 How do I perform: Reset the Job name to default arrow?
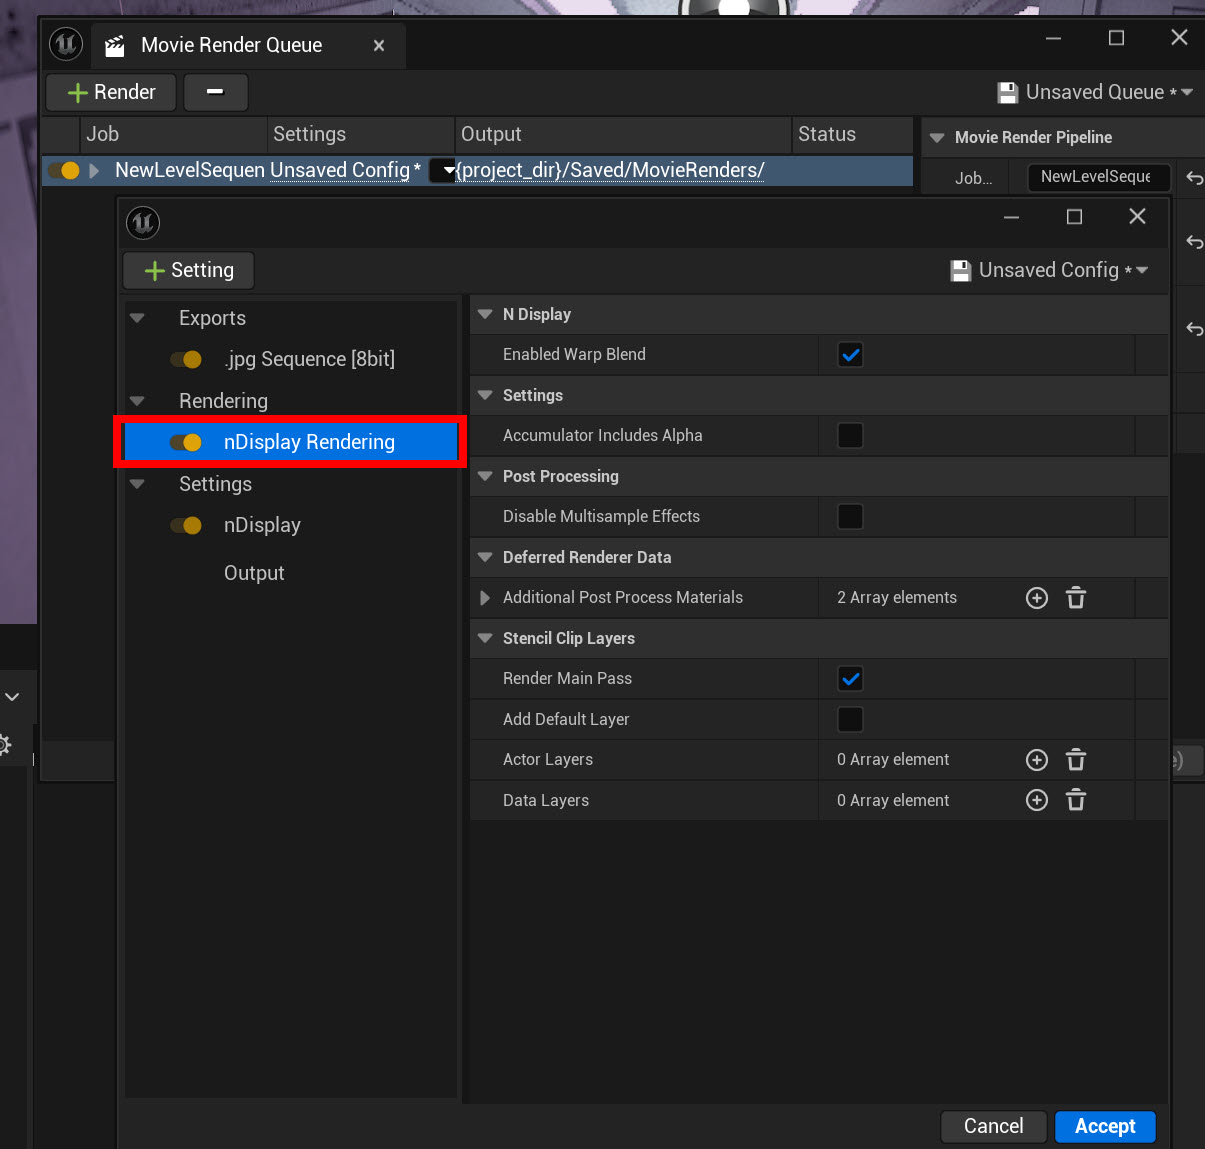(1194, 178)
